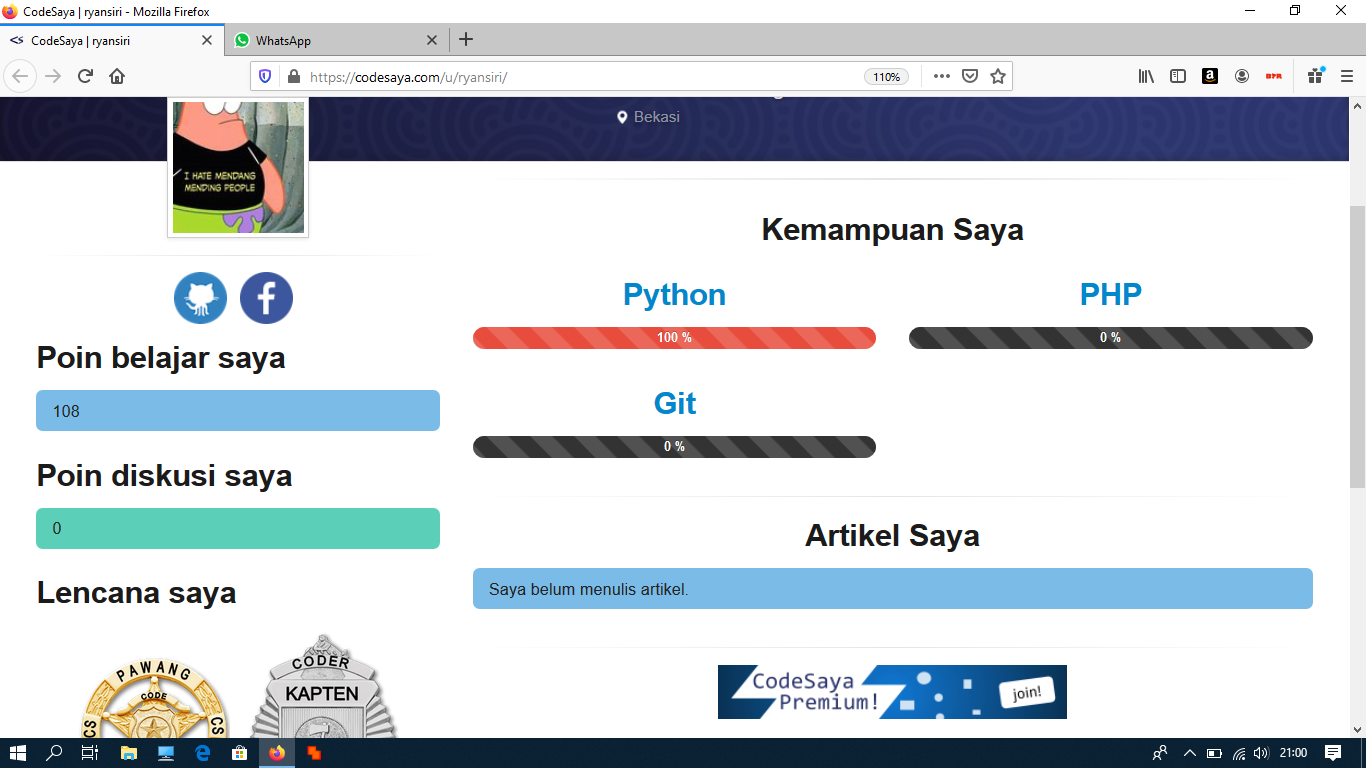Close the CodeSaya tab

[x=207, y=41]
